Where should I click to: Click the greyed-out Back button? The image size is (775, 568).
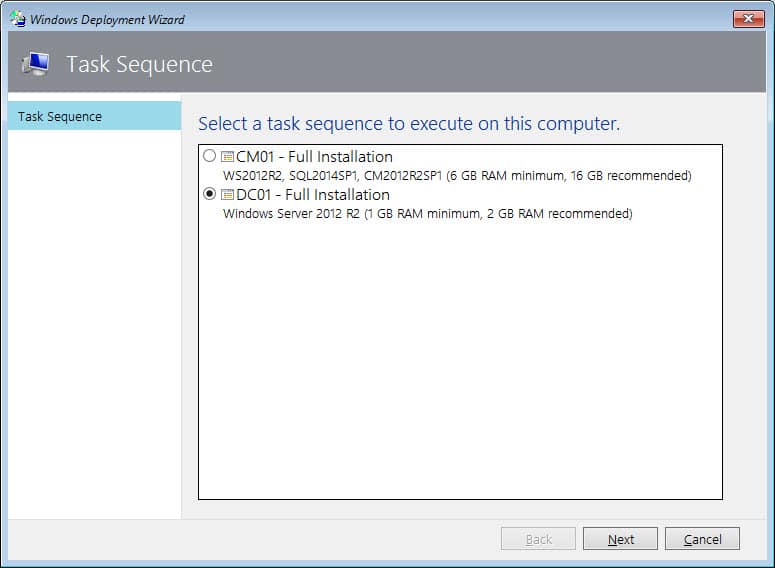click(538, 539)
